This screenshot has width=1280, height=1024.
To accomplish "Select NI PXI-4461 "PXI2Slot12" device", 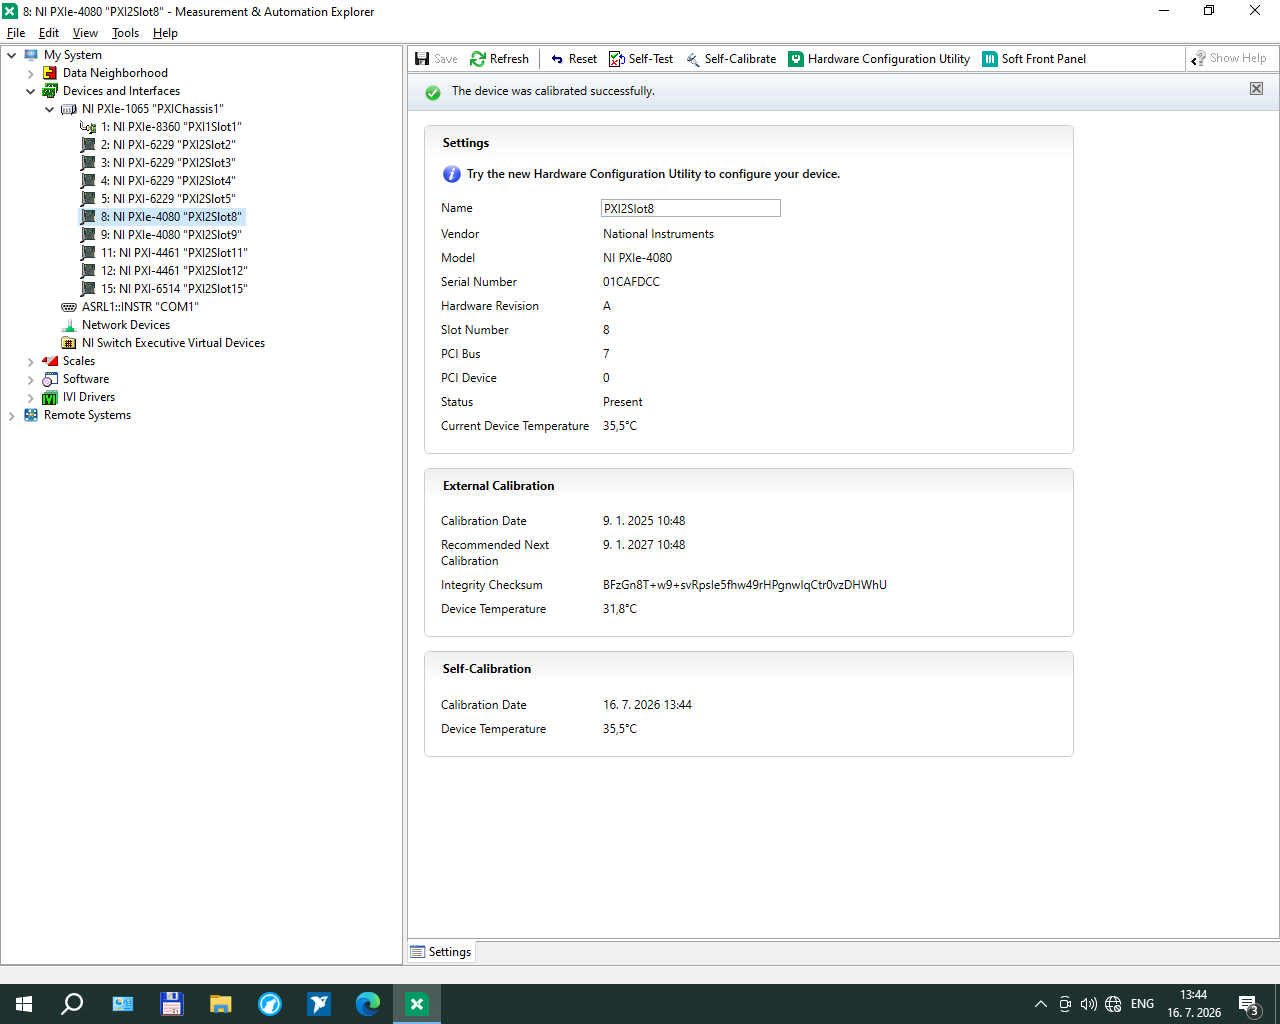I will (174, 271).
